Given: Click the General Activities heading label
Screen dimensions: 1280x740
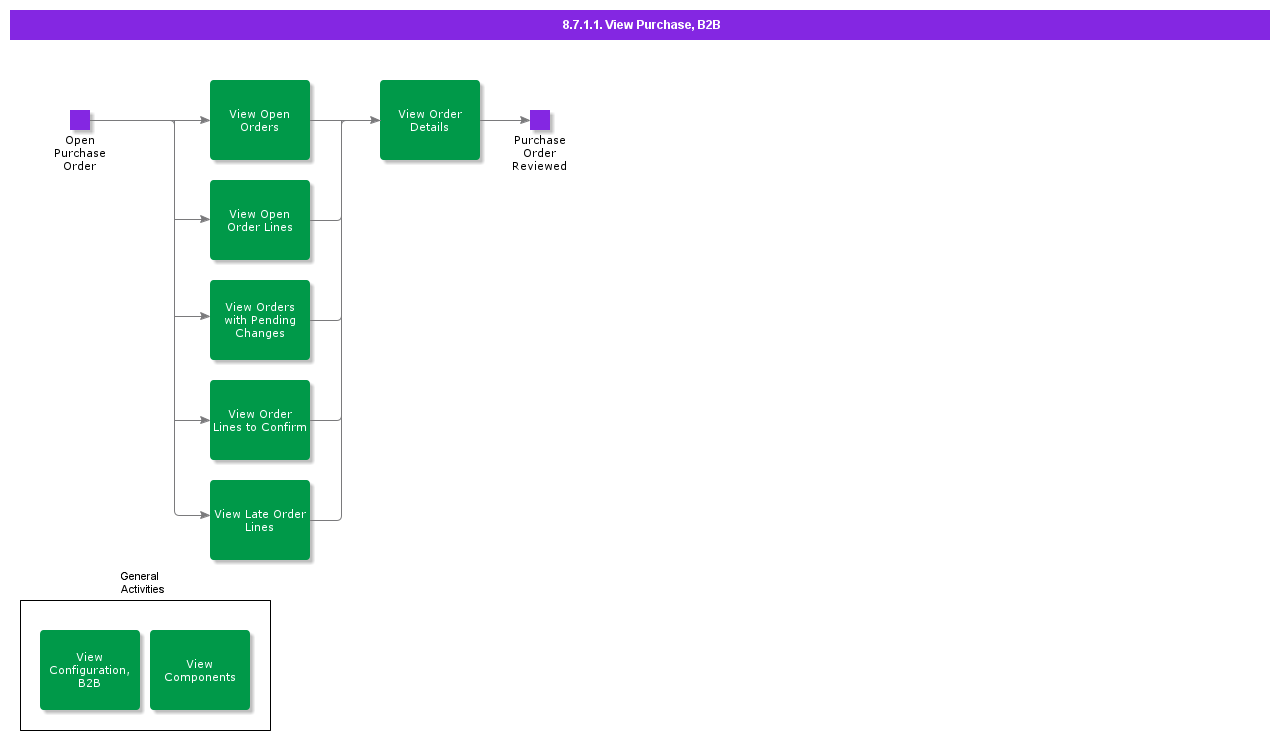Looking at the screenshot, I should click(x=142, y=583).
